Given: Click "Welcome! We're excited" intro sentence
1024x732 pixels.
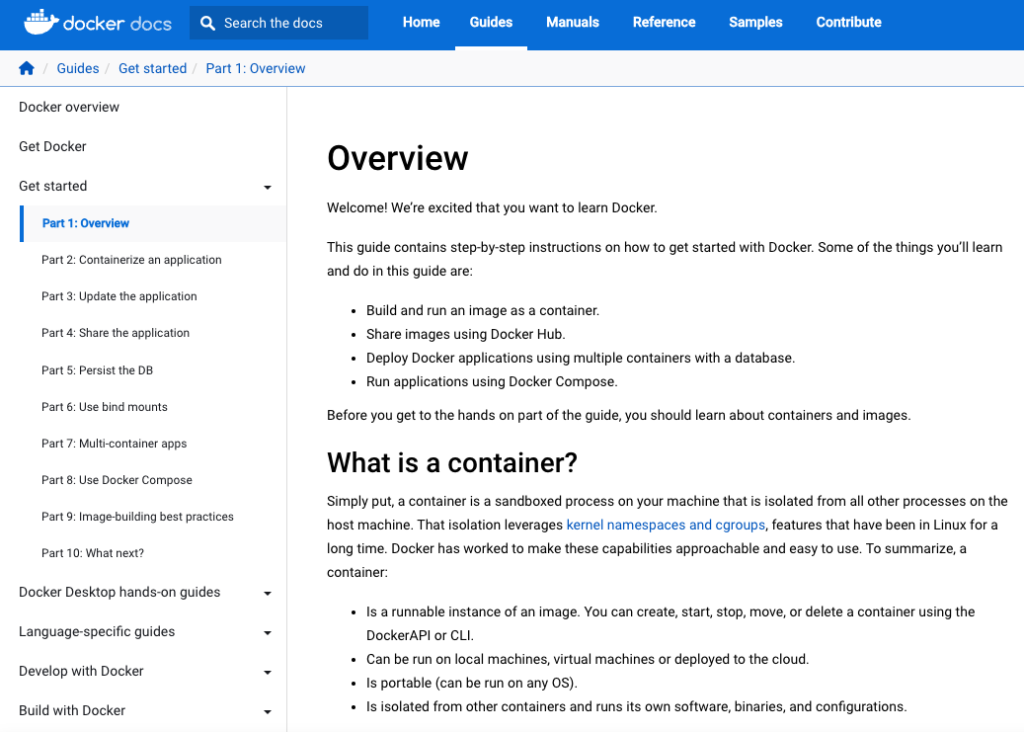Looking at the screenshot, I should tap(492, 208).
